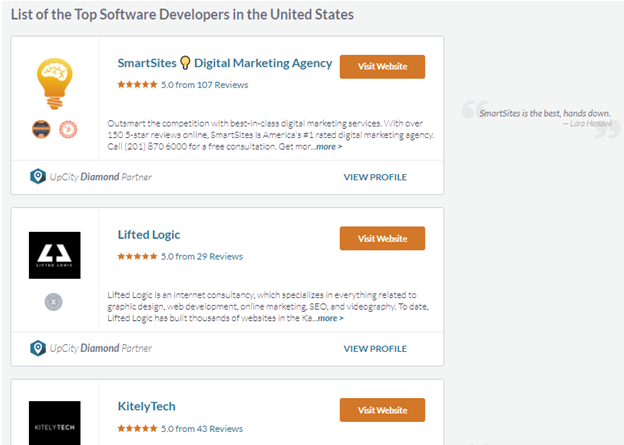Screen dimensions: 624x445
Task: Click UpCity Diamond Partner label for SmartSites
Action: tap(101, 177)
